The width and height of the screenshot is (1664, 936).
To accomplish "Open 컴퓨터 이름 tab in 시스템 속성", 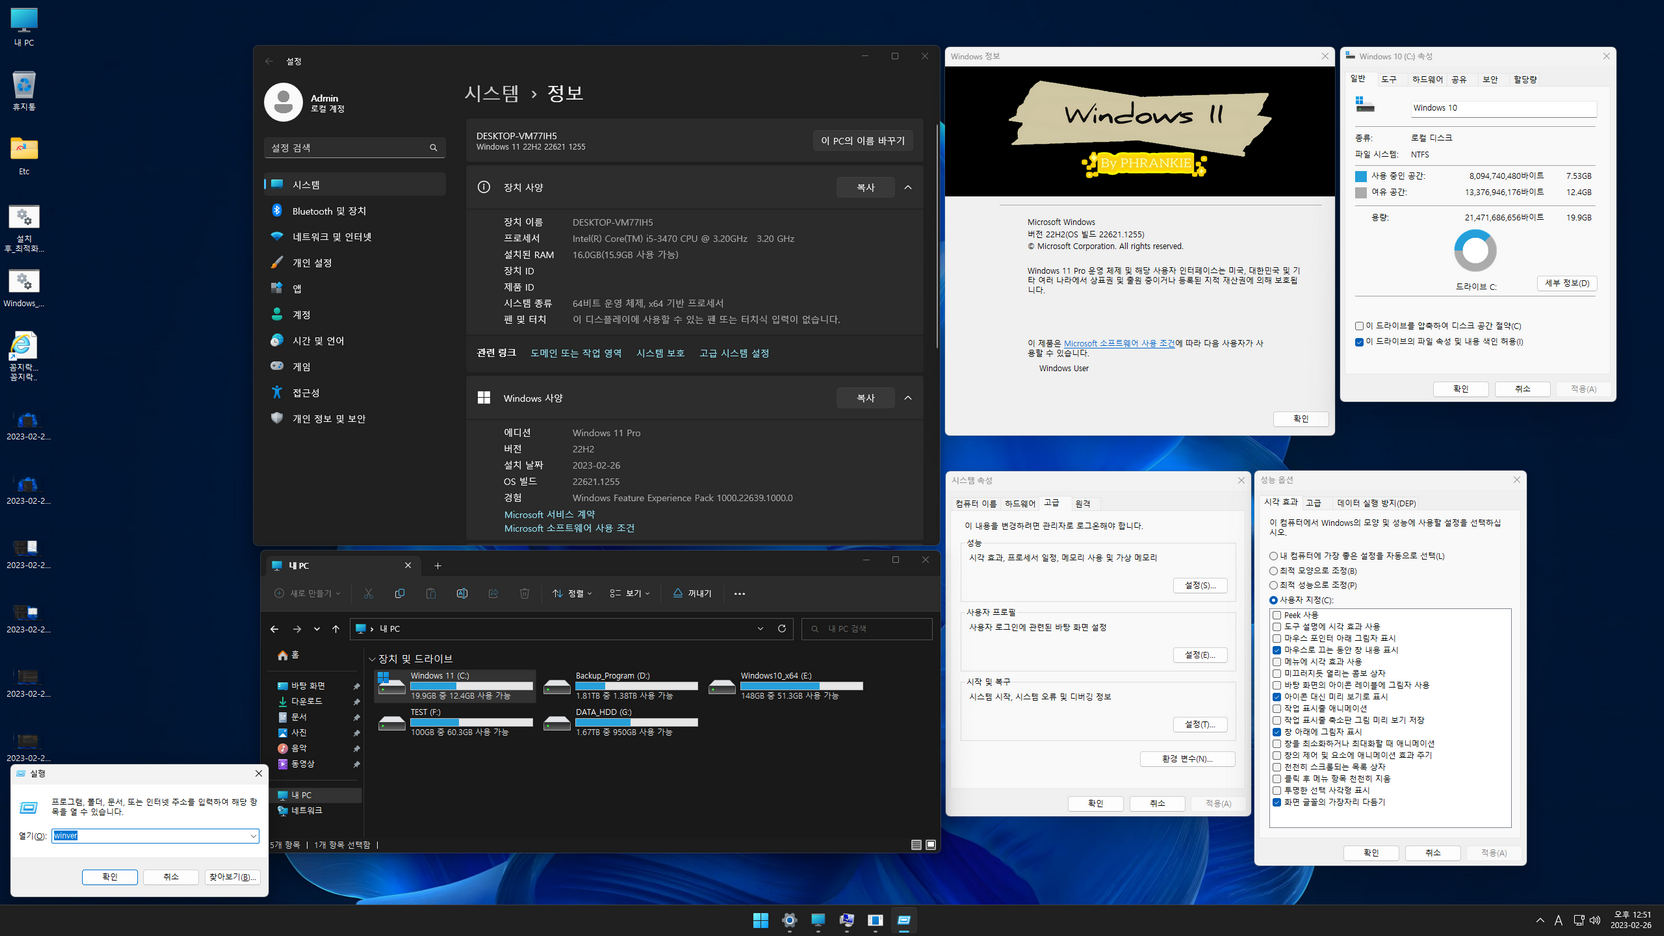I will click(x=976, y=504).
